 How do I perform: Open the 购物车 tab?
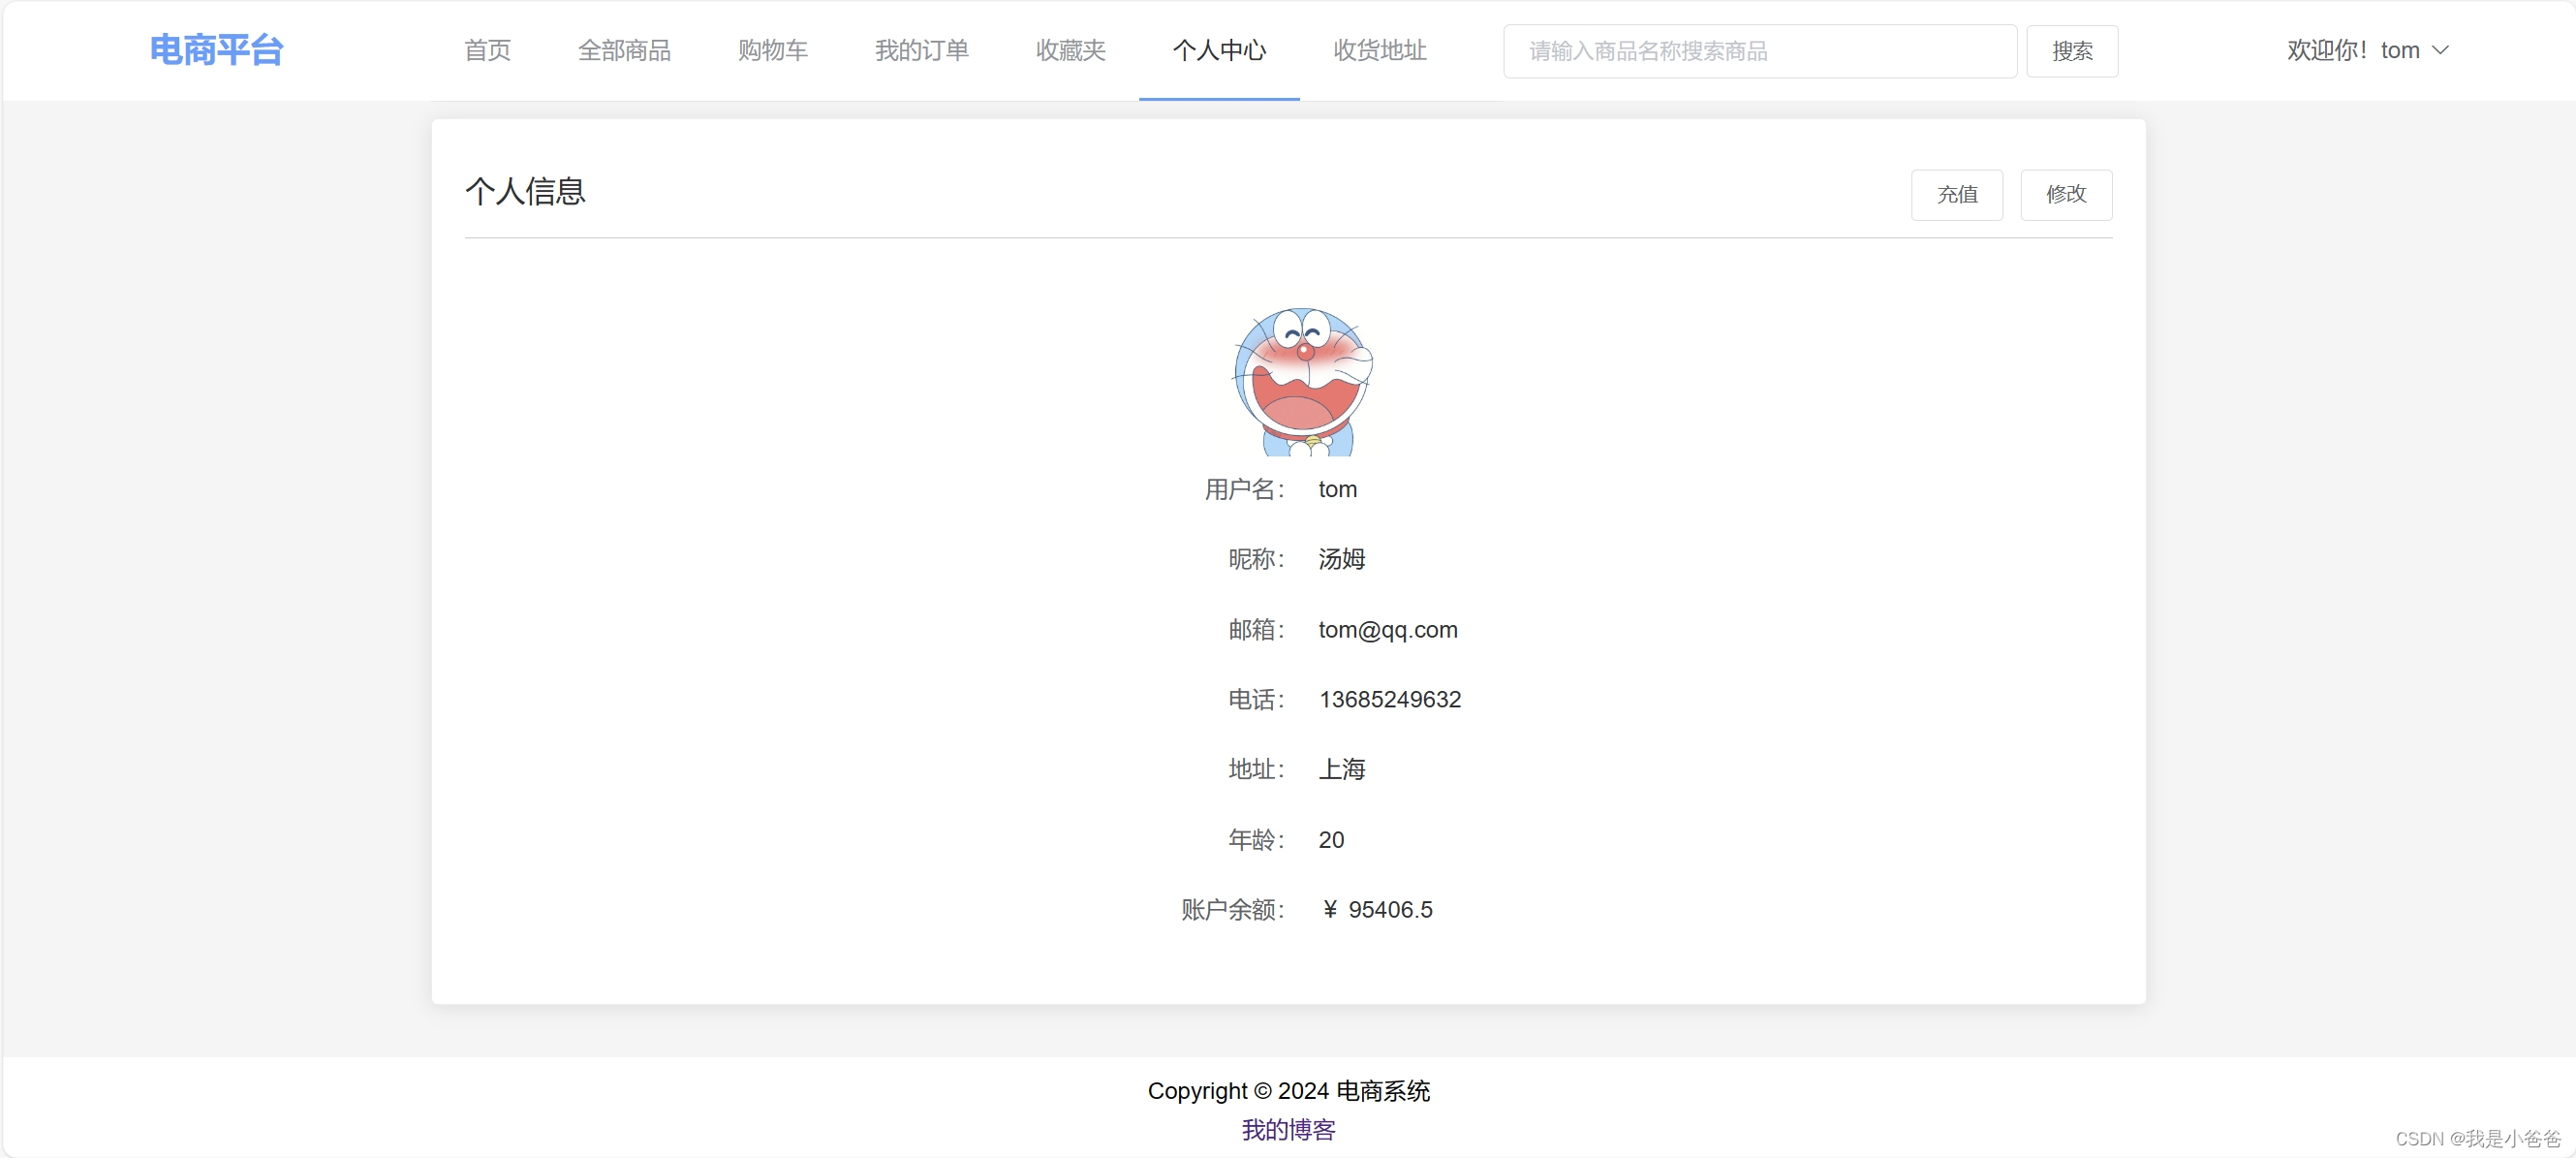[772, 50]
